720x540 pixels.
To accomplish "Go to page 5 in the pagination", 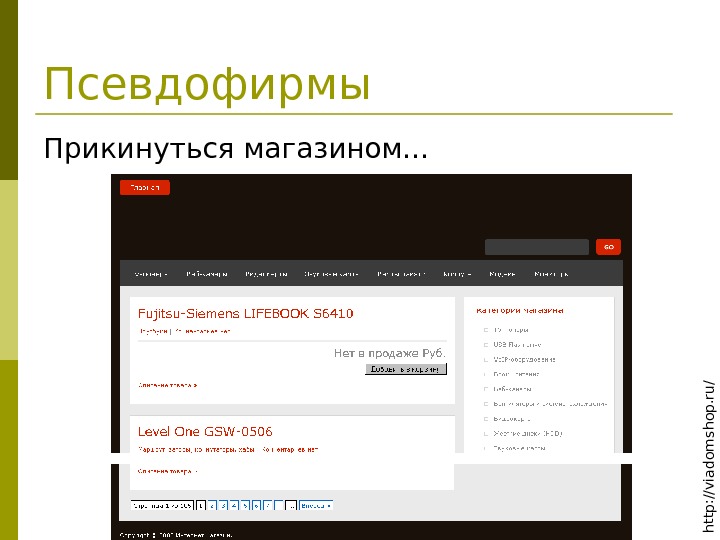I will (246, 506).
